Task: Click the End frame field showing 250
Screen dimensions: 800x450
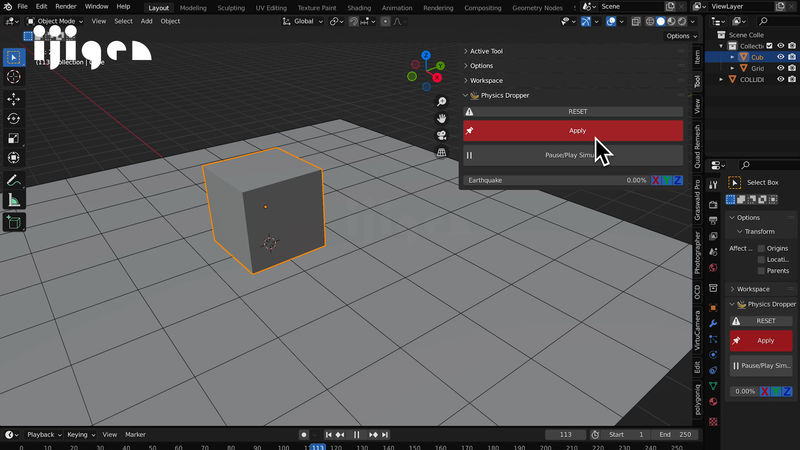Action: pyautogui.click(x=675, y=435)
